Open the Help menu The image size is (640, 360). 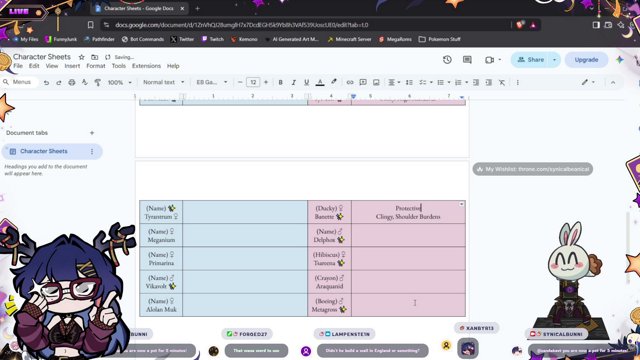pyautogui.click(x=173, y=66)
